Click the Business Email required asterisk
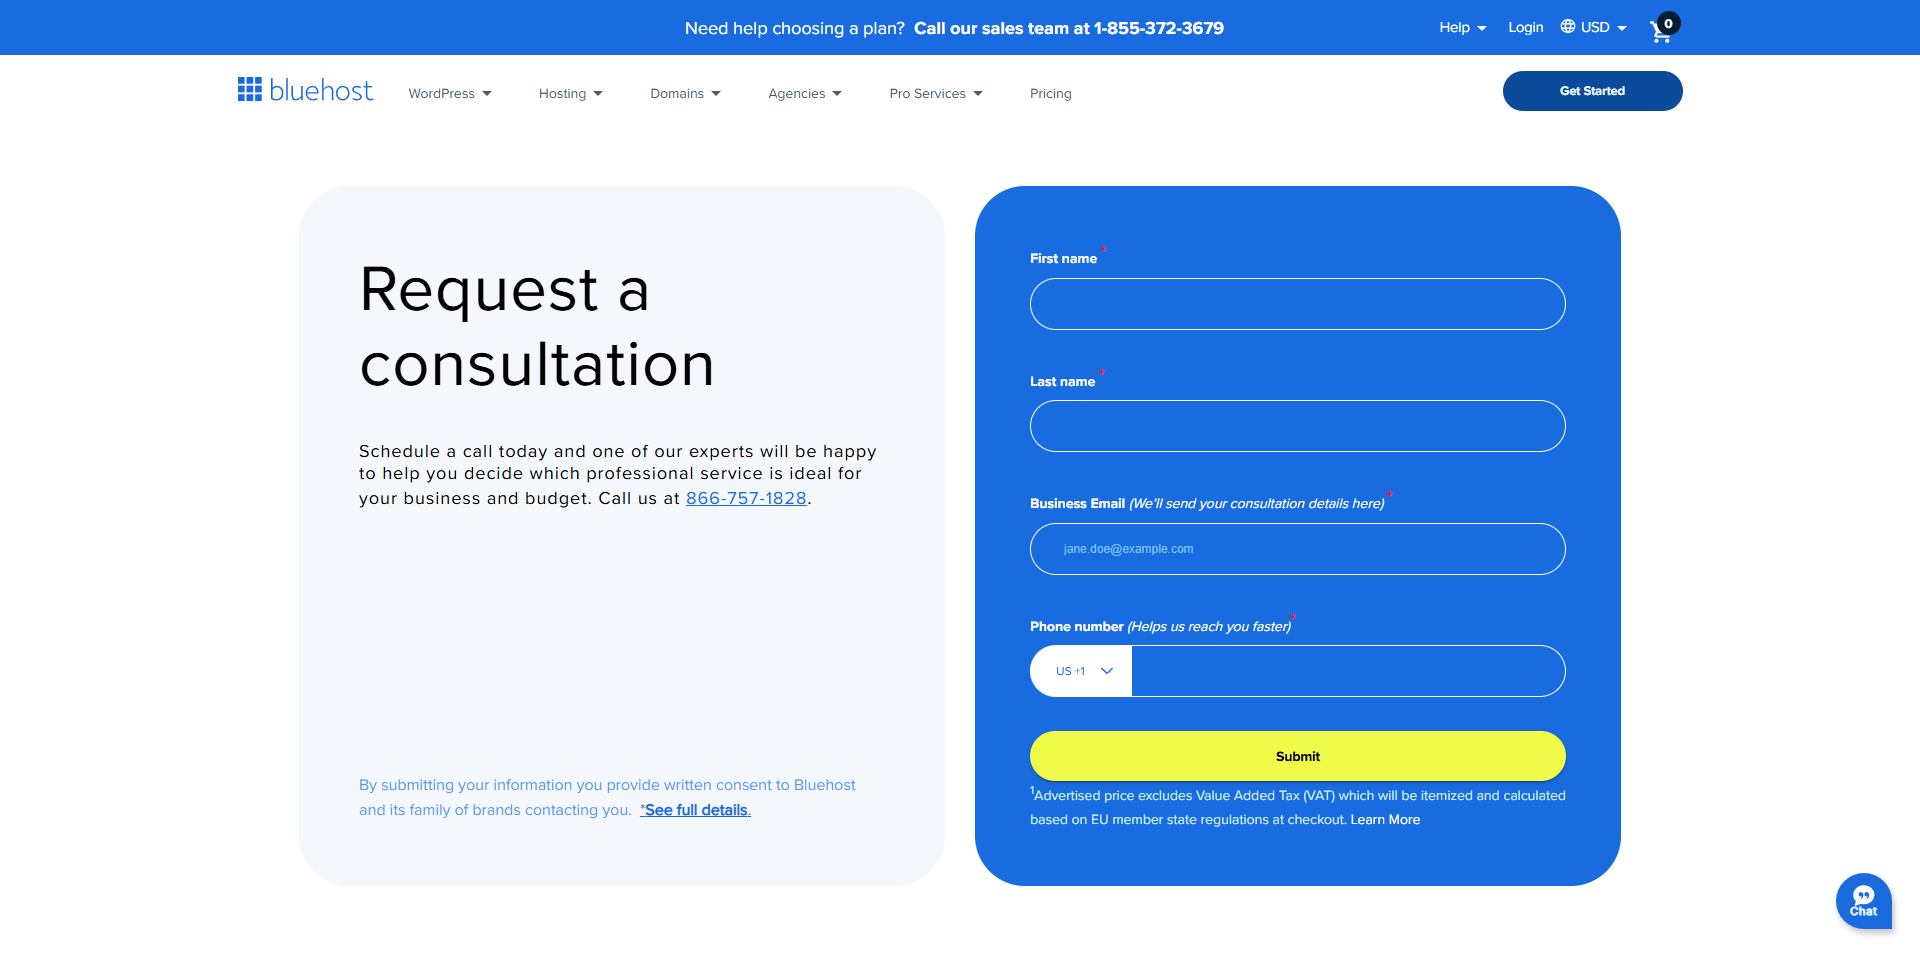 point(1391,494)
